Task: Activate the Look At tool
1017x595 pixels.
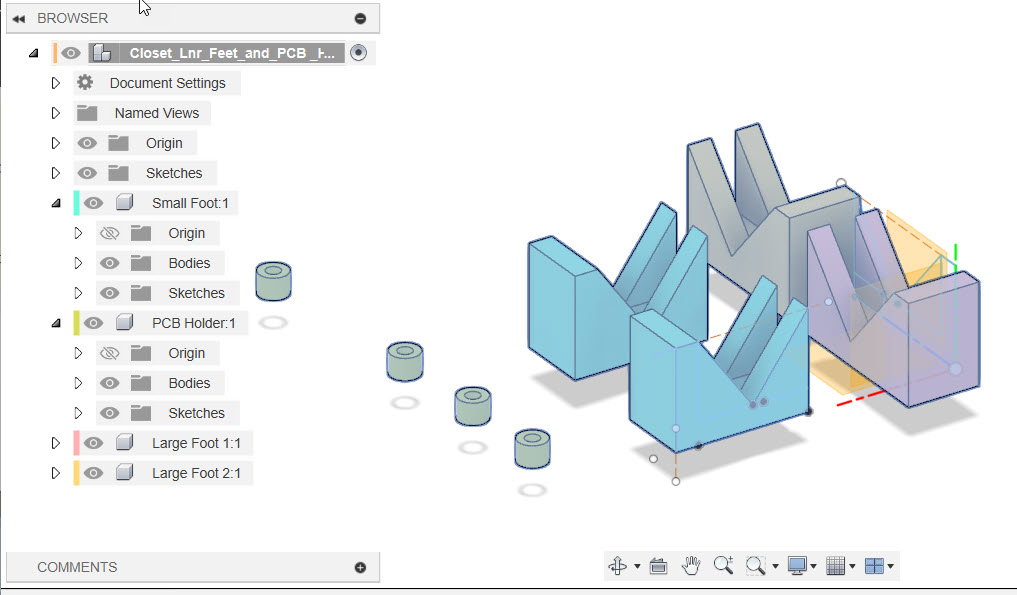Action: pyautogui.click(x=658, y=565)
